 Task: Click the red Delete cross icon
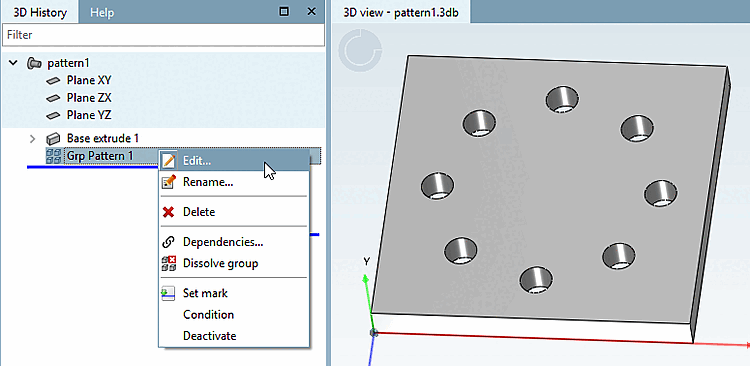click(x=168, y=212)
